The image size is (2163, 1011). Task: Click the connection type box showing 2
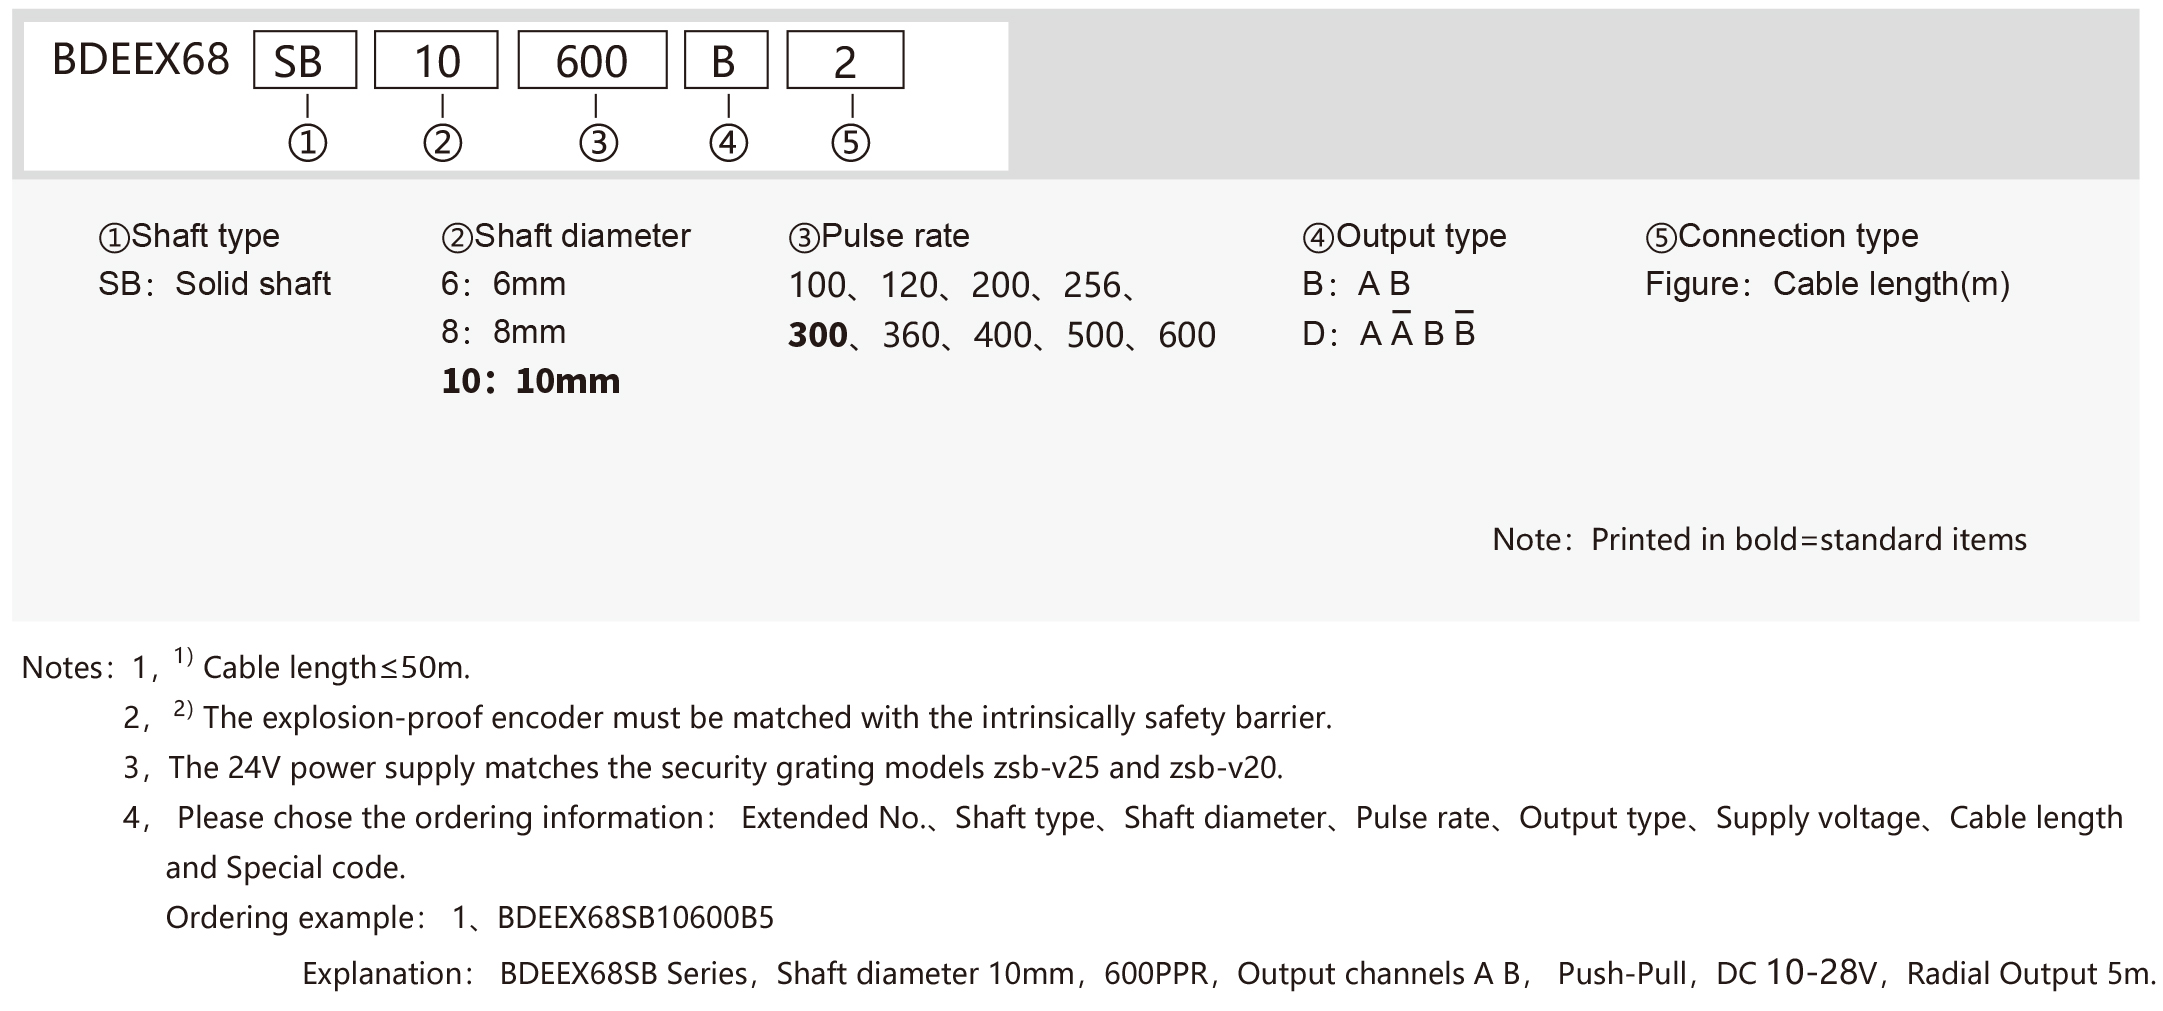845,60
